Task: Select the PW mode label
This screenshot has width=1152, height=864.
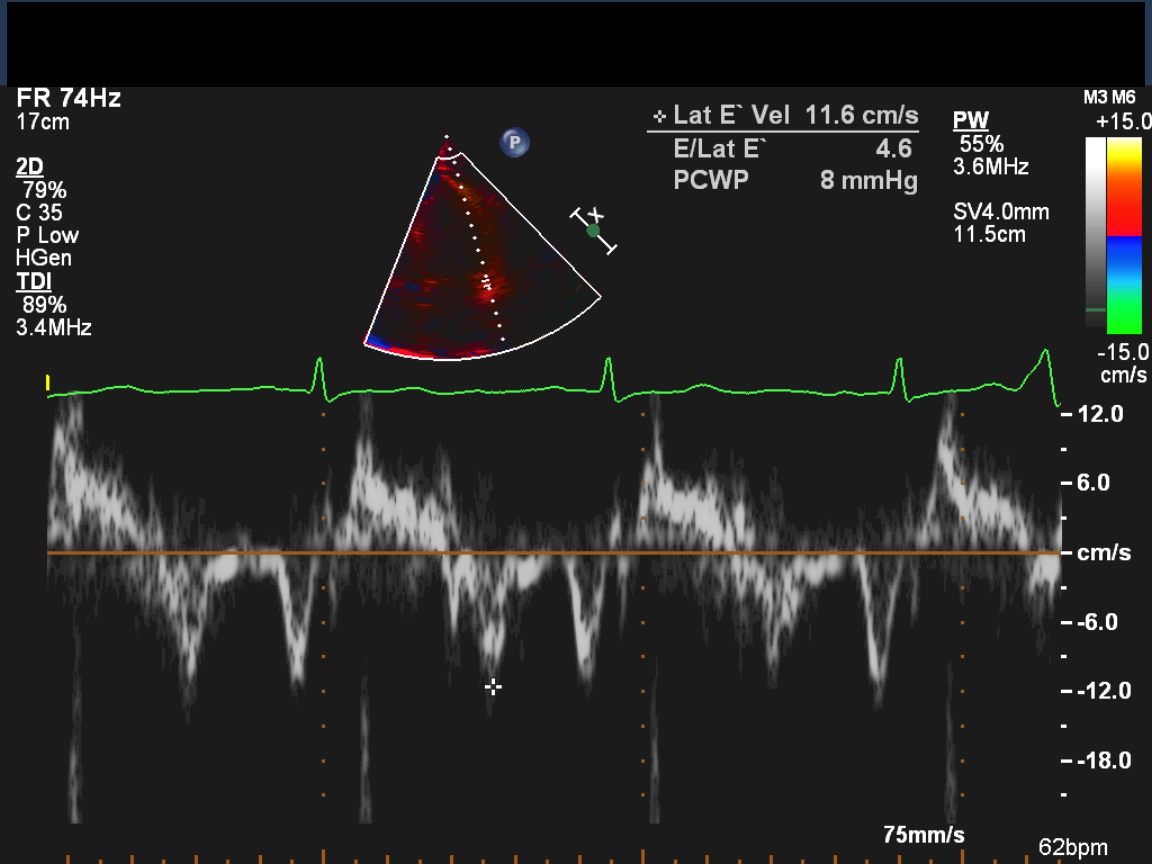Action: (970, 121)
